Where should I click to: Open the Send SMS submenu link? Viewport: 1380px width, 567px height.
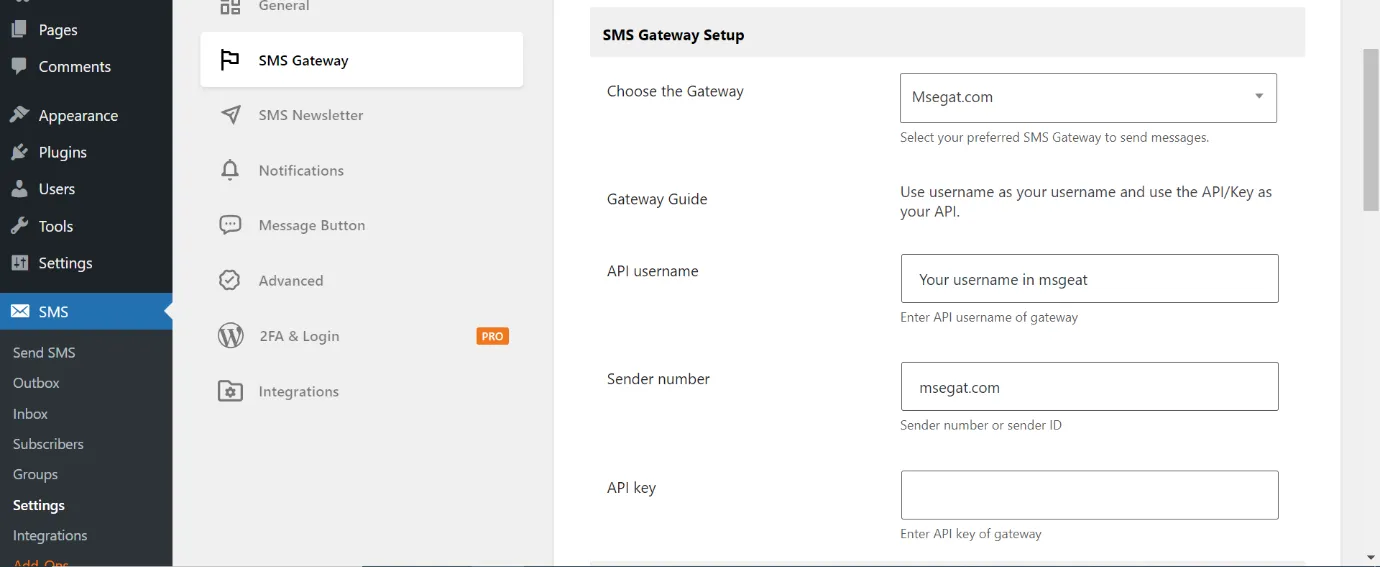[x=44, y=352]
